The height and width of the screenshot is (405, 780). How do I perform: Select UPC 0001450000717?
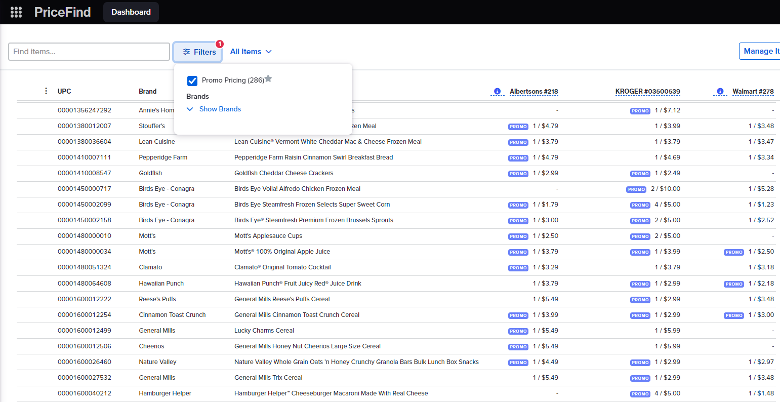click(x=85, y=189)
